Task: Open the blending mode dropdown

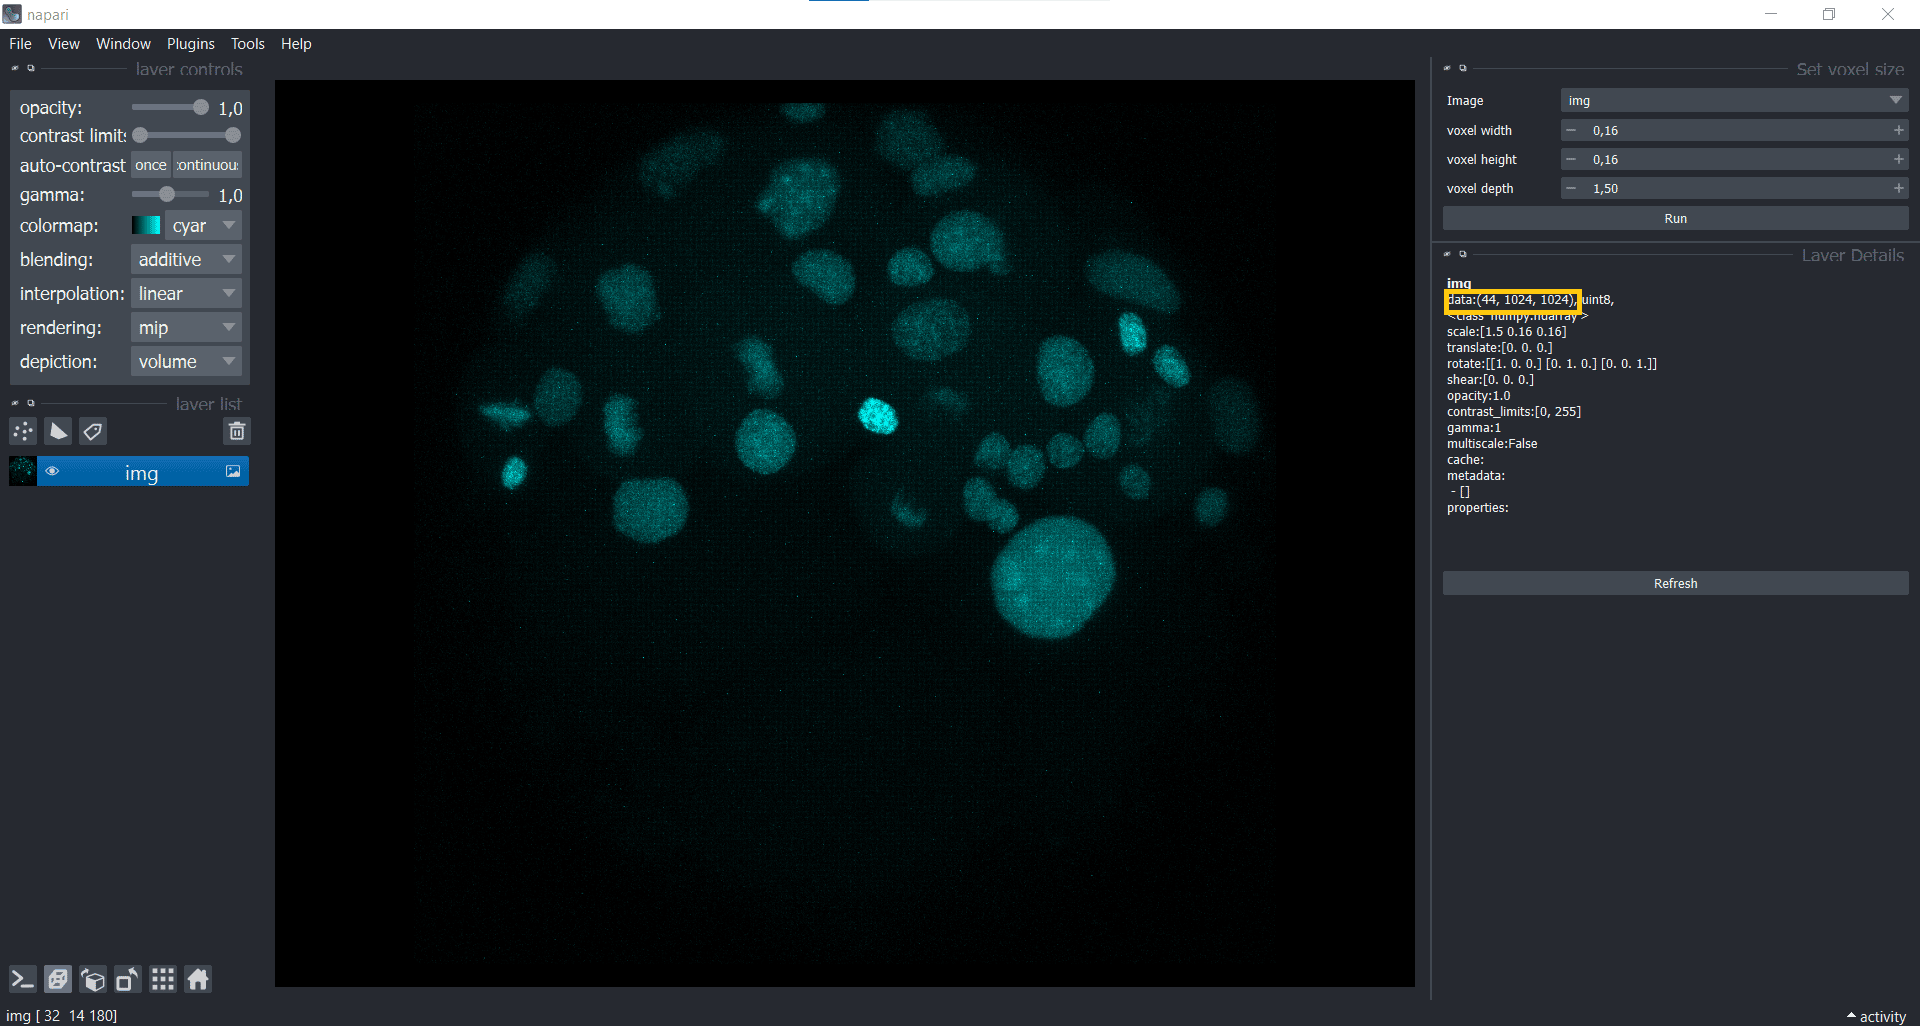Action: coord(186,260)
